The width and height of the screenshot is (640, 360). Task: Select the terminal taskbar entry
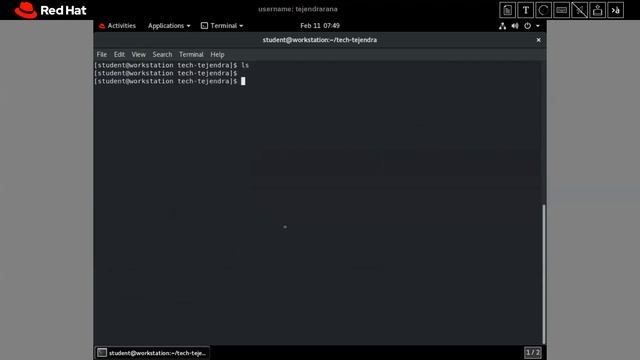[x=152, y=353]
